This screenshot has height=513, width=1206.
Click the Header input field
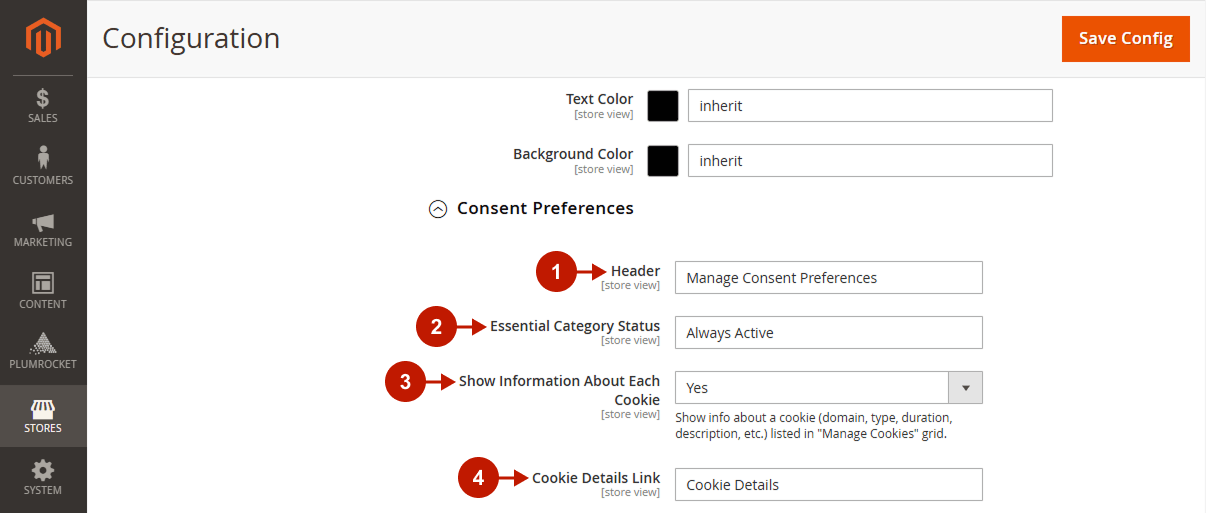[x=828, y=278]
